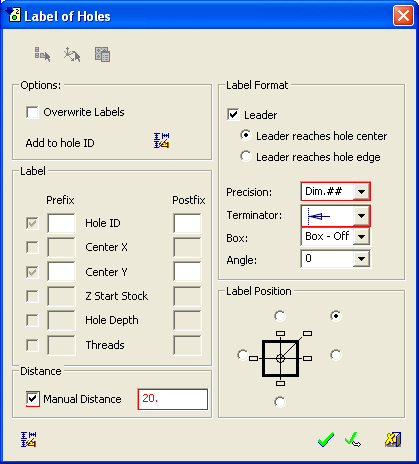Click the Apply checkmark with arrow icon
This screenshot has width=419, height=464.
click(353, 439)
